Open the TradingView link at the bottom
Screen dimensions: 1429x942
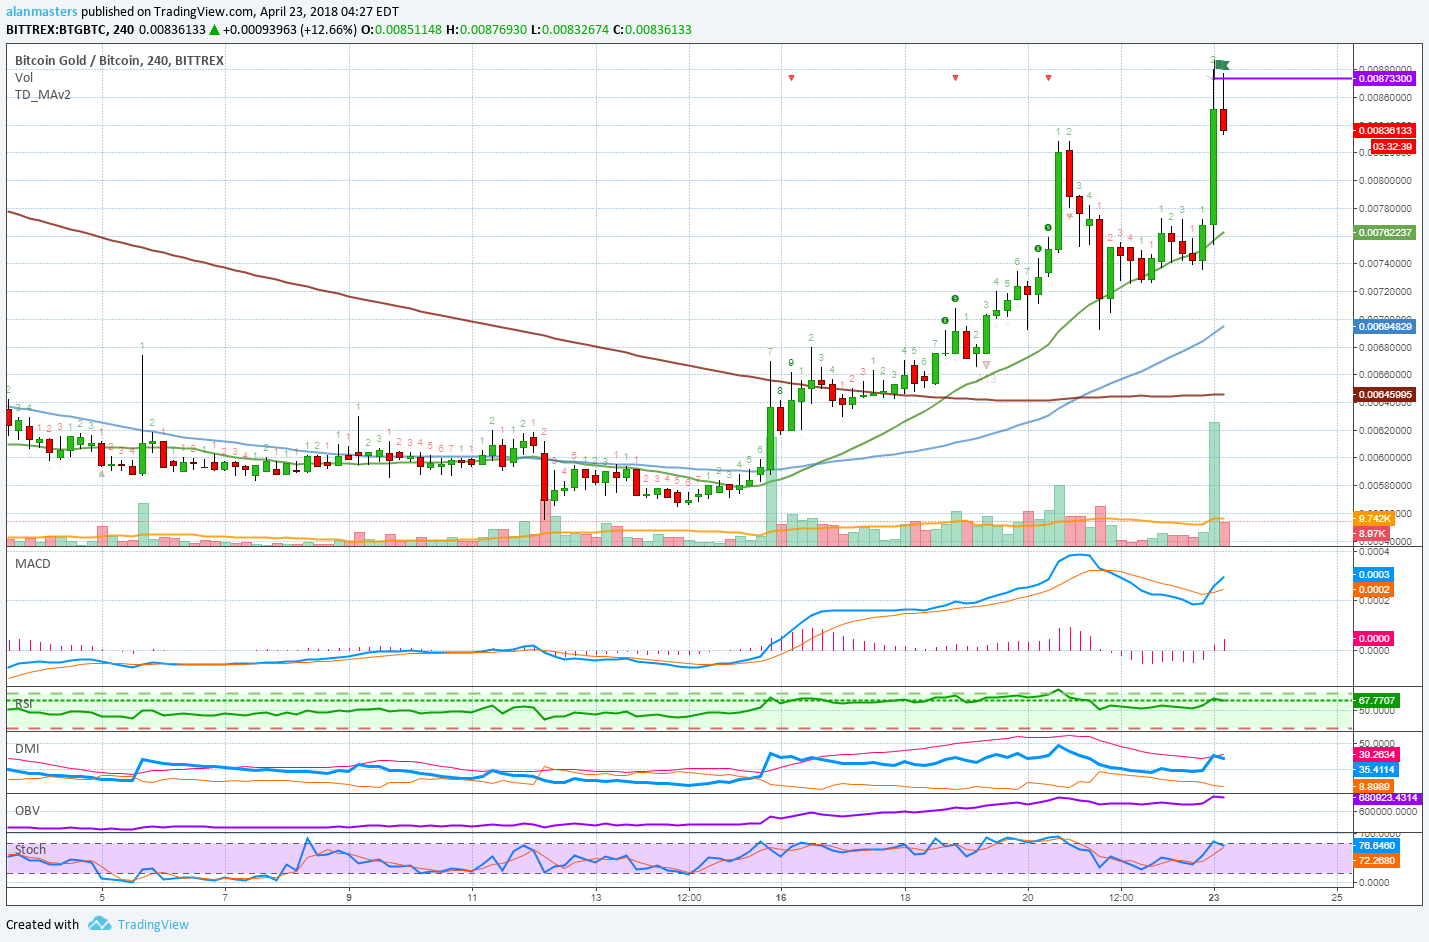(x=153, y=924)
